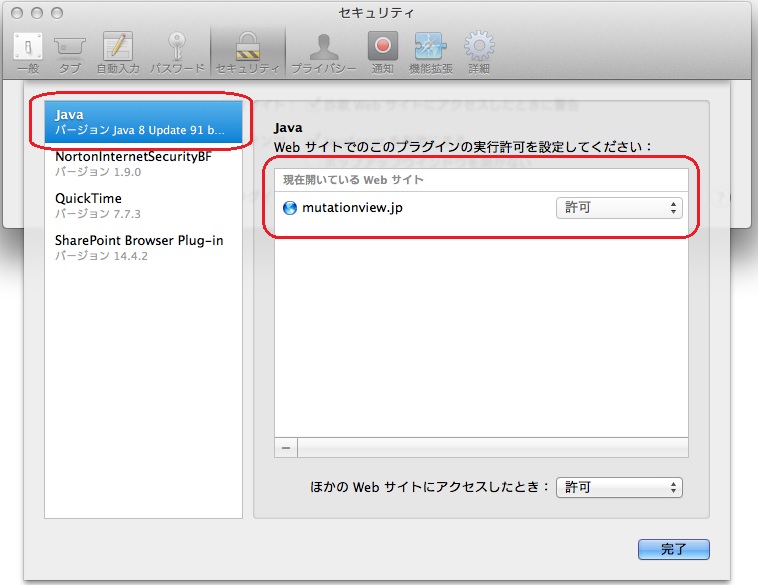The height and width of the screenshot is (585, 758).
Task: Switch to the タブ (Tabs) preferences
Action: click(x=70, y=51)
